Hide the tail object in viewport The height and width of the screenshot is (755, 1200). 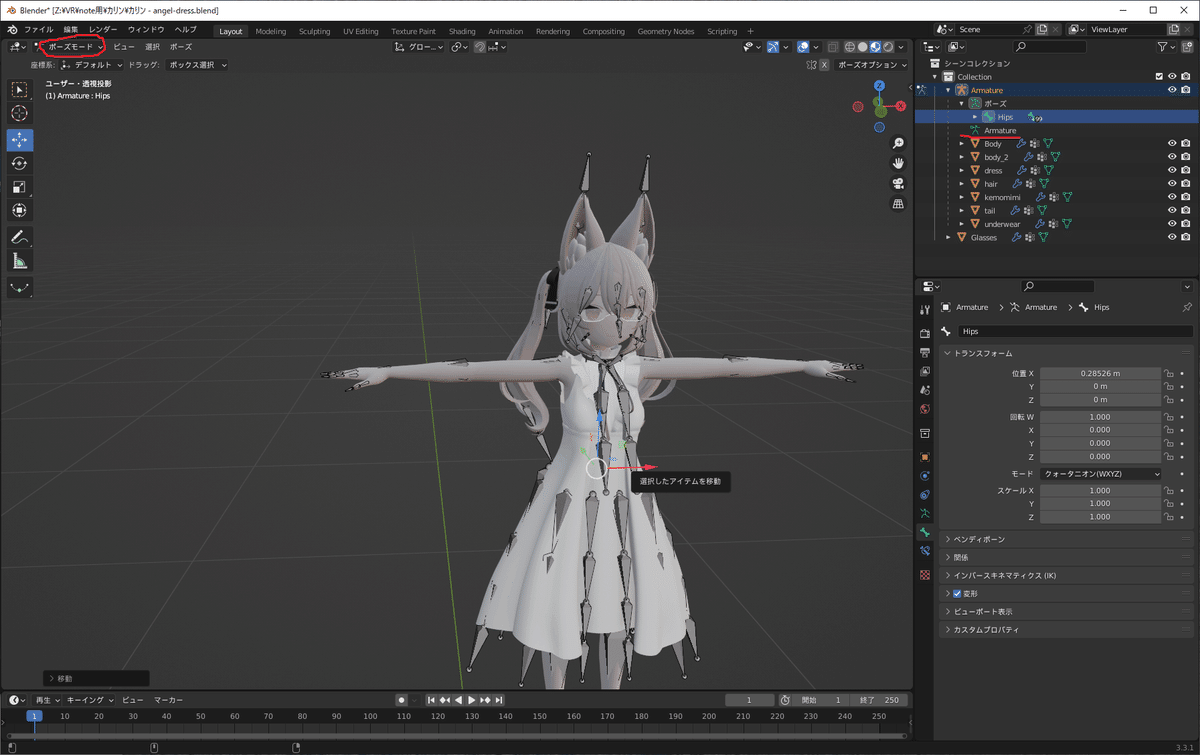(1172, 211)
